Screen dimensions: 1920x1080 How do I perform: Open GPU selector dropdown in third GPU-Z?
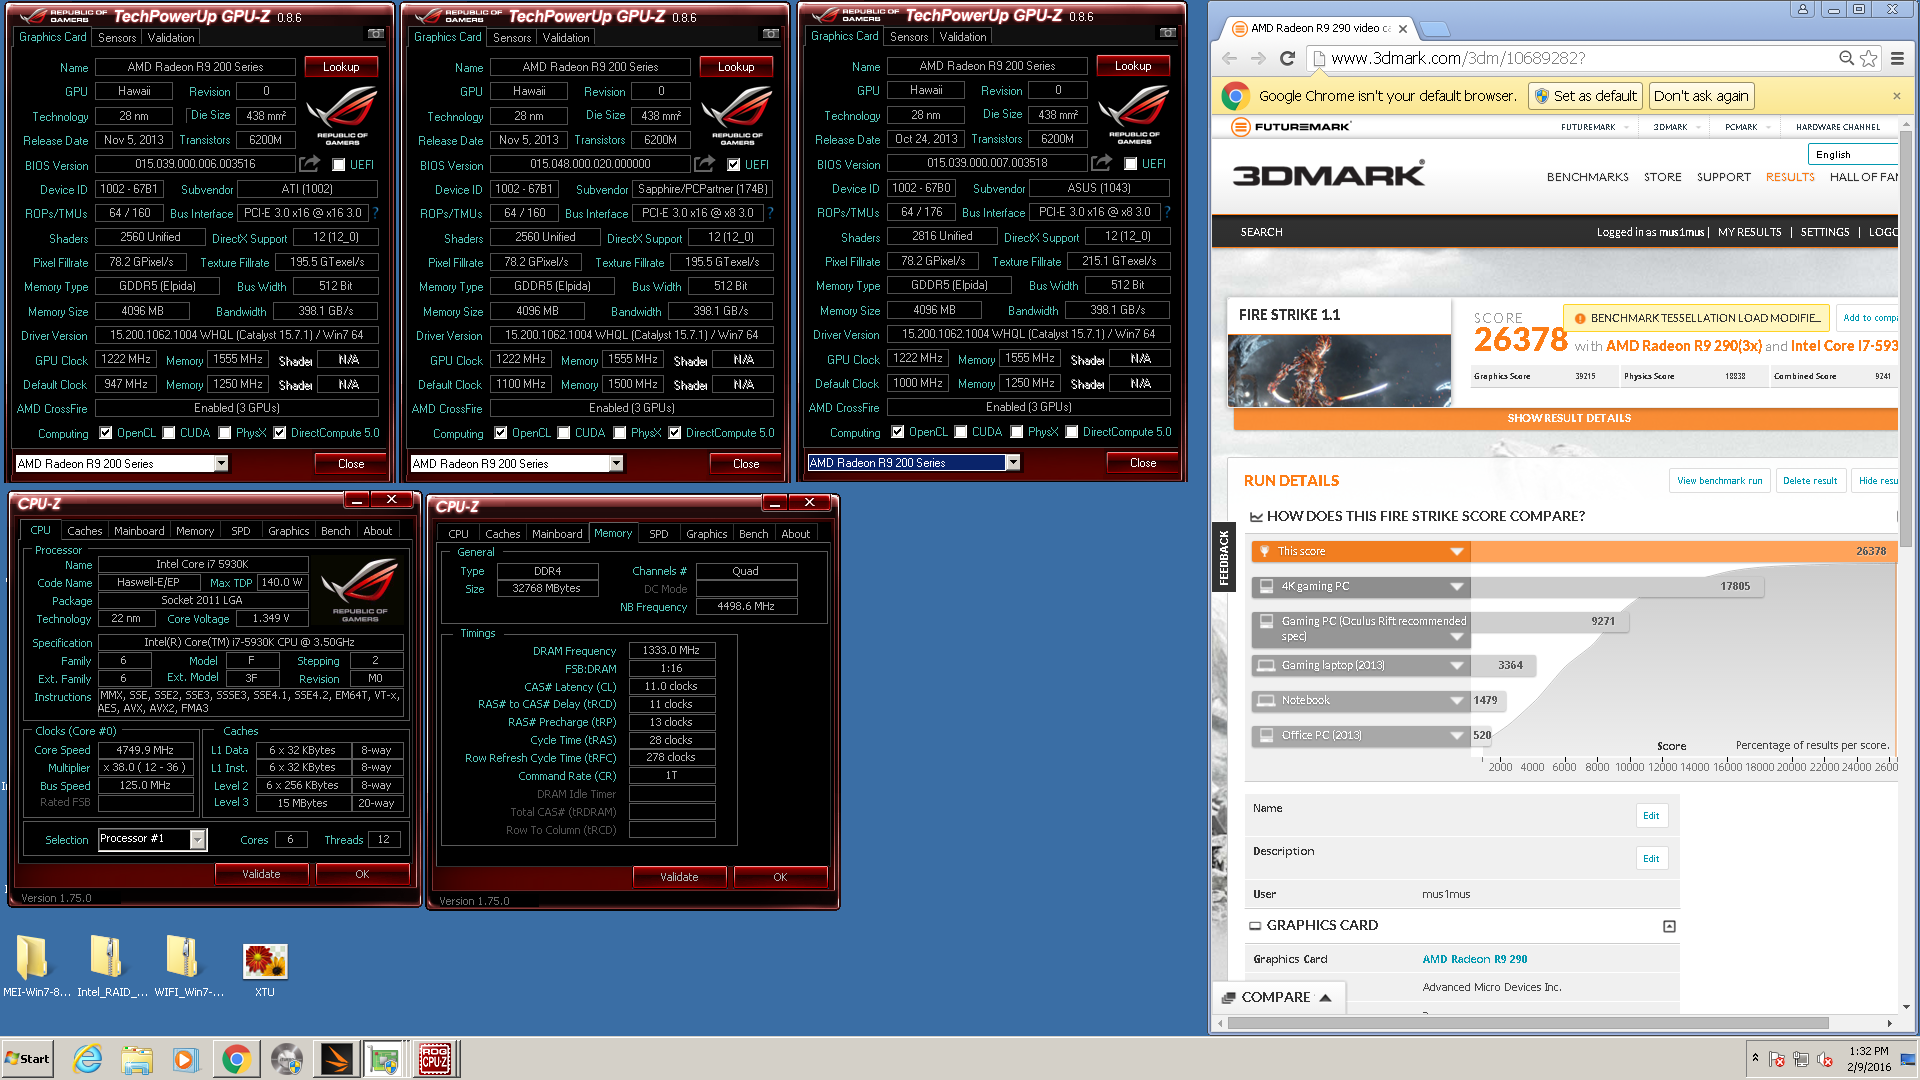click(x=1013, y=462)
